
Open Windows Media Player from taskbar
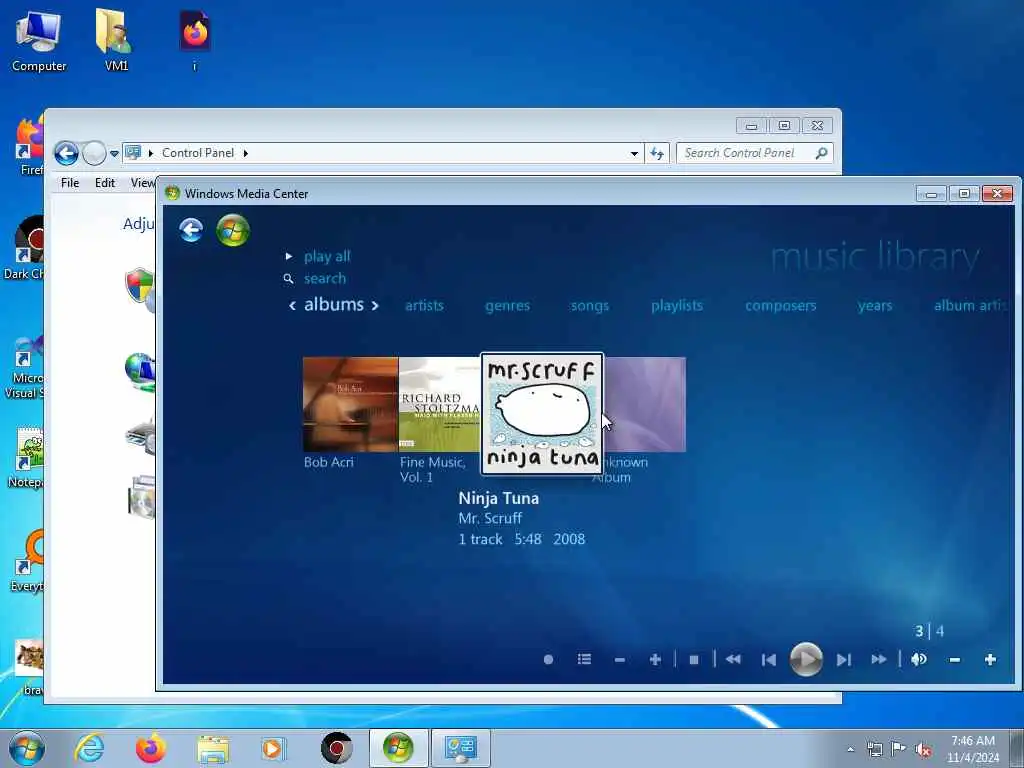pyautogui.click(x=273, y=748)
